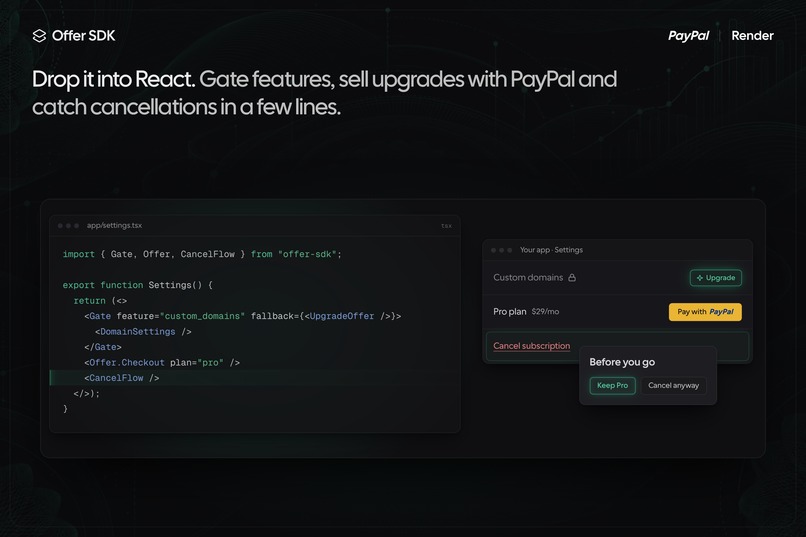Screen dimensions: 806x537
Task: Click the Pro plan label
Action: point(509,311)
